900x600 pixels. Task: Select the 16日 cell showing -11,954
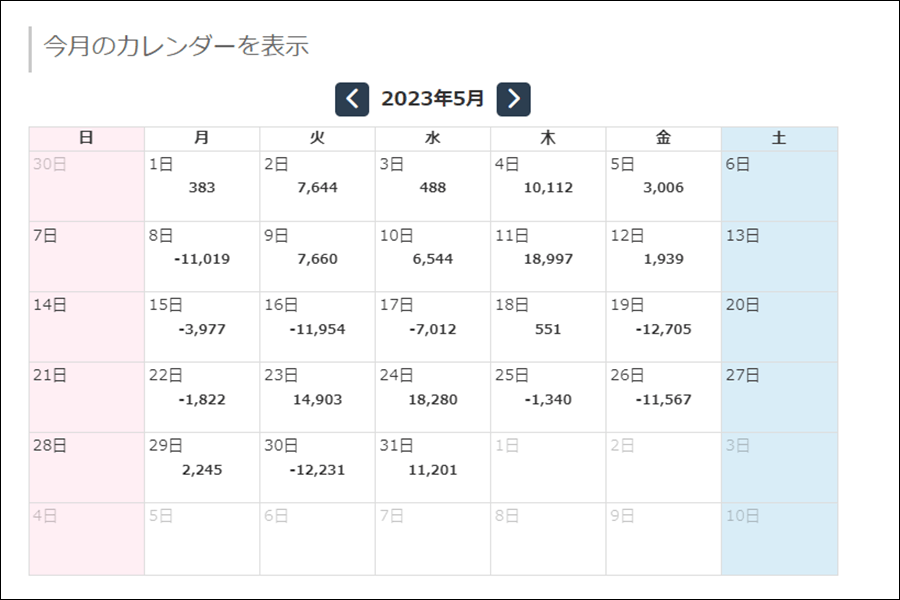pos(317,327)
